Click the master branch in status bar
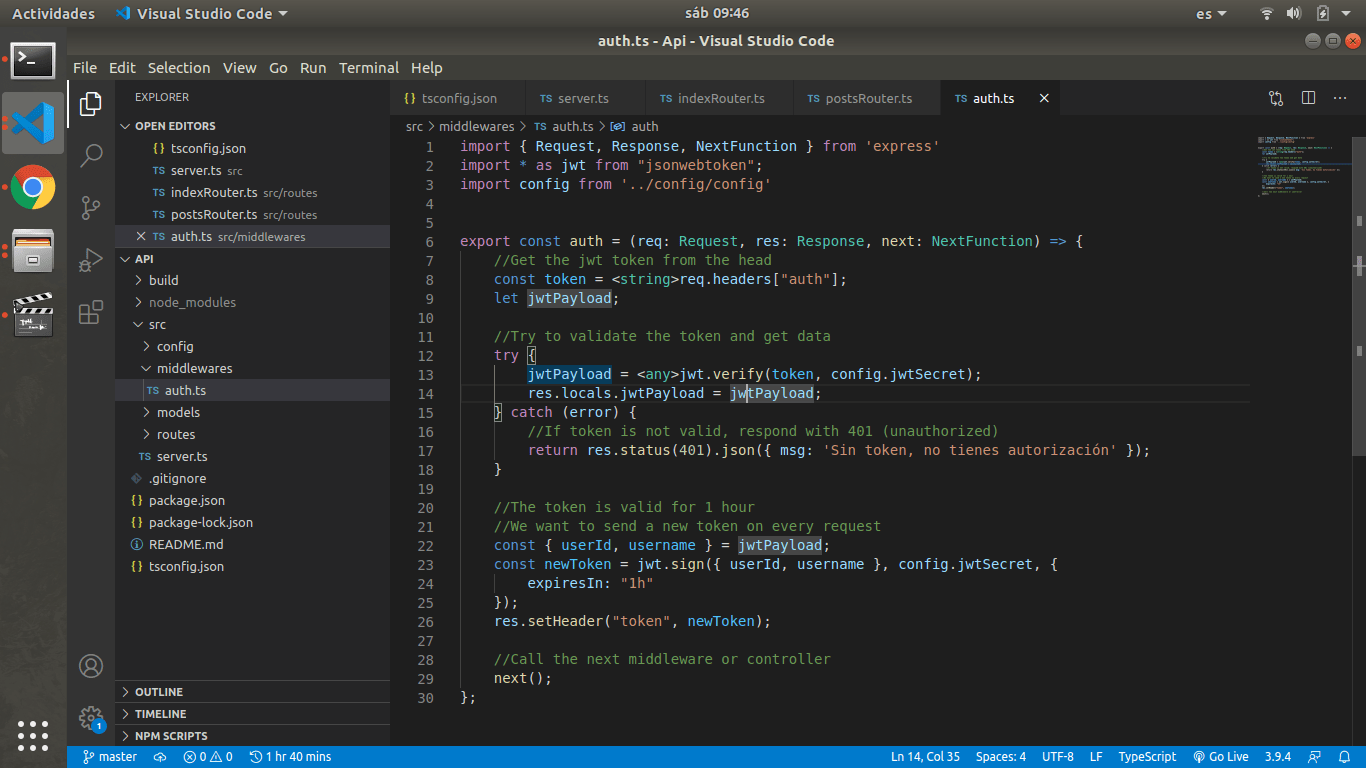 pos(110,757)
